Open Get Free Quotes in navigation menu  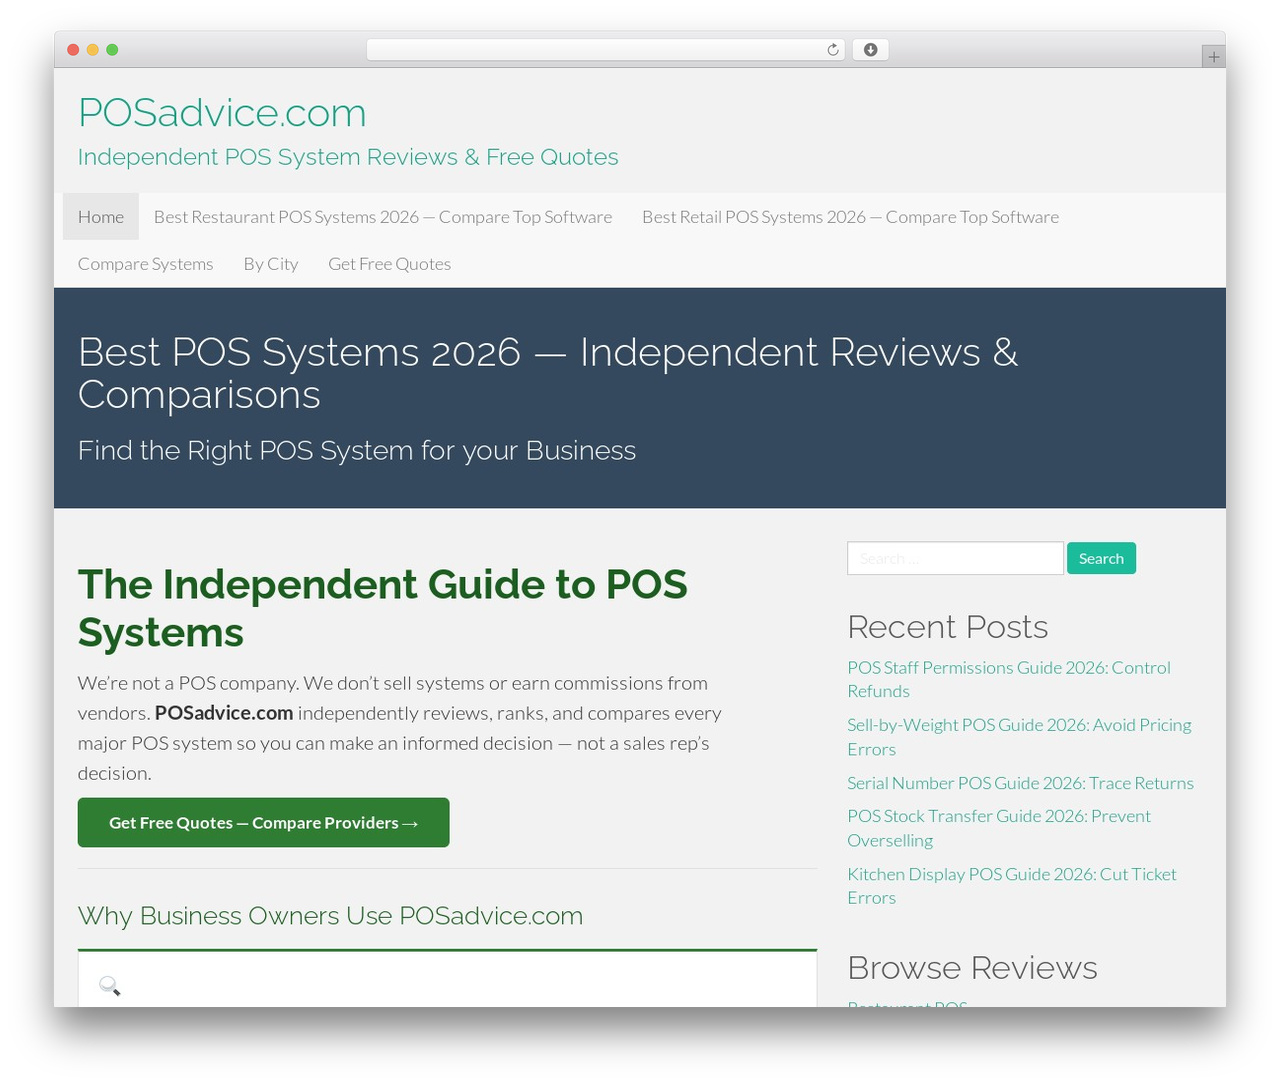(390, 264)
